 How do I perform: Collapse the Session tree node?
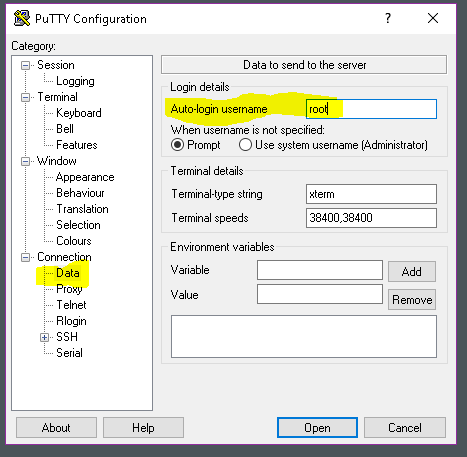(x=25, y=65)
